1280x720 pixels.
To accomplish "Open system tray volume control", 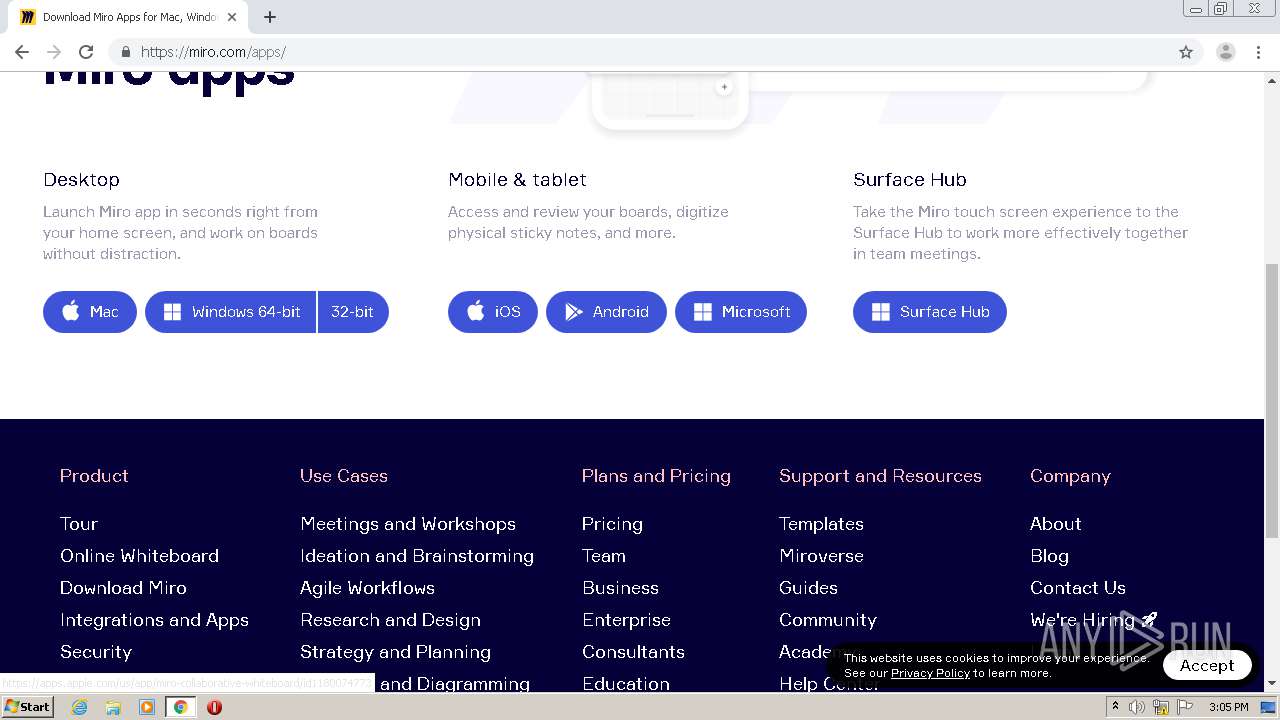I will (1137, 707).
